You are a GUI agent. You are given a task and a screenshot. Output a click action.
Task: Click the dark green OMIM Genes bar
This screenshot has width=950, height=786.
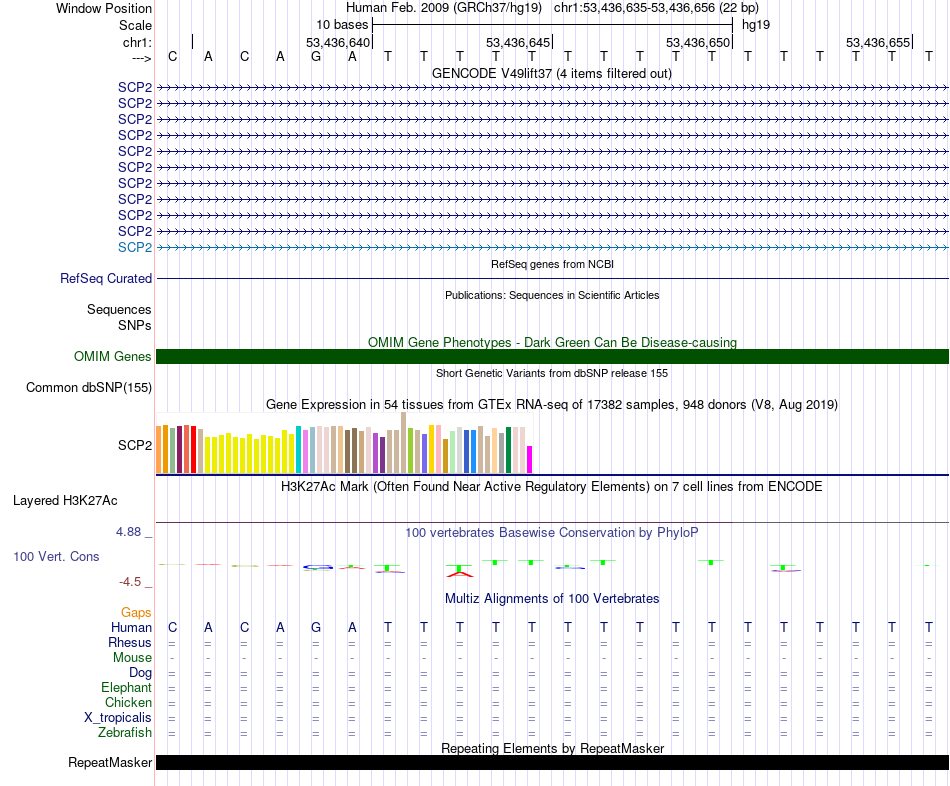coord(552,356)
